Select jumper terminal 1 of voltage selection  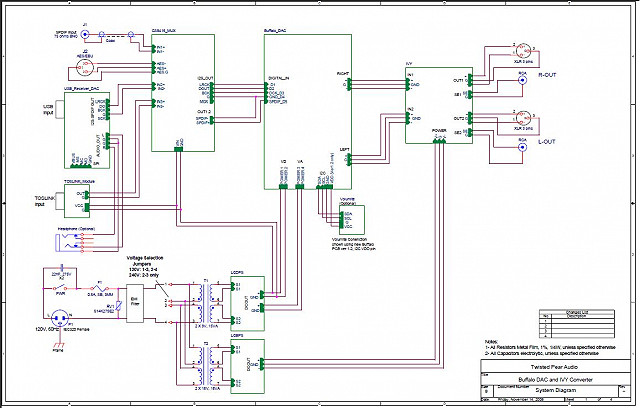point(169,284)
